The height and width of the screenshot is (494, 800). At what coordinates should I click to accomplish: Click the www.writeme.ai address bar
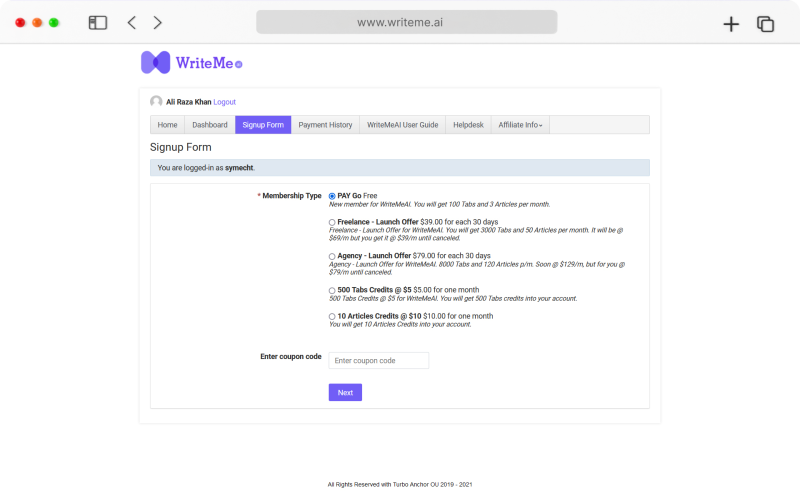click(407, 22)
